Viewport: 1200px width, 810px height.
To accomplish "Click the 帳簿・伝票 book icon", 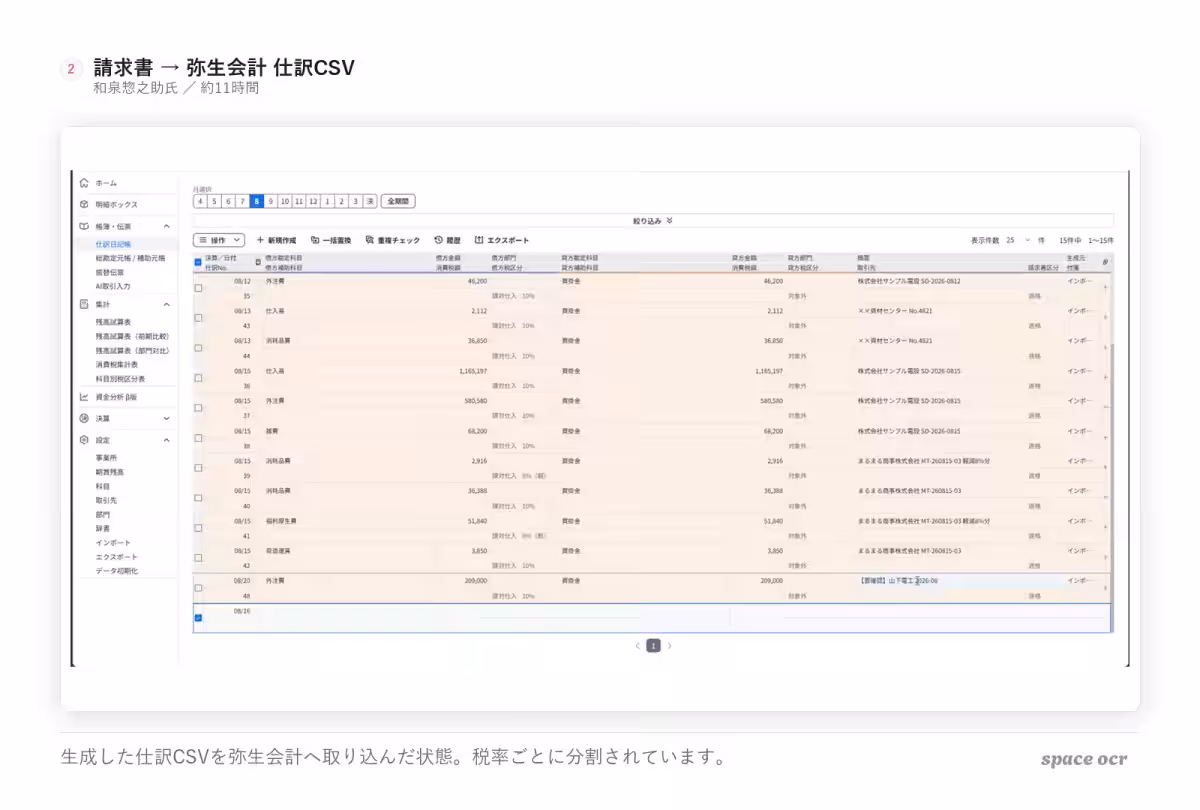I will point(85,226).
